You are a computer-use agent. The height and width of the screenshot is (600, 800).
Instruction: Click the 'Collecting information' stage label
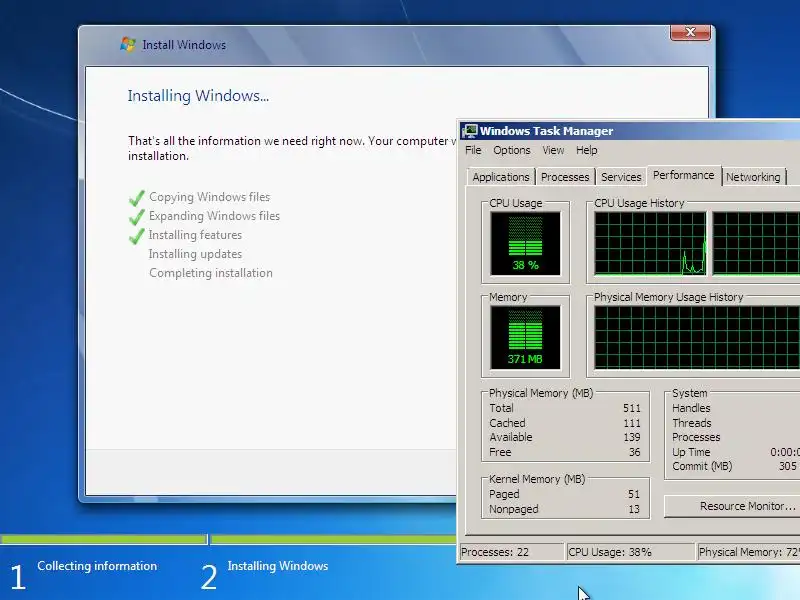pos(97,566)
